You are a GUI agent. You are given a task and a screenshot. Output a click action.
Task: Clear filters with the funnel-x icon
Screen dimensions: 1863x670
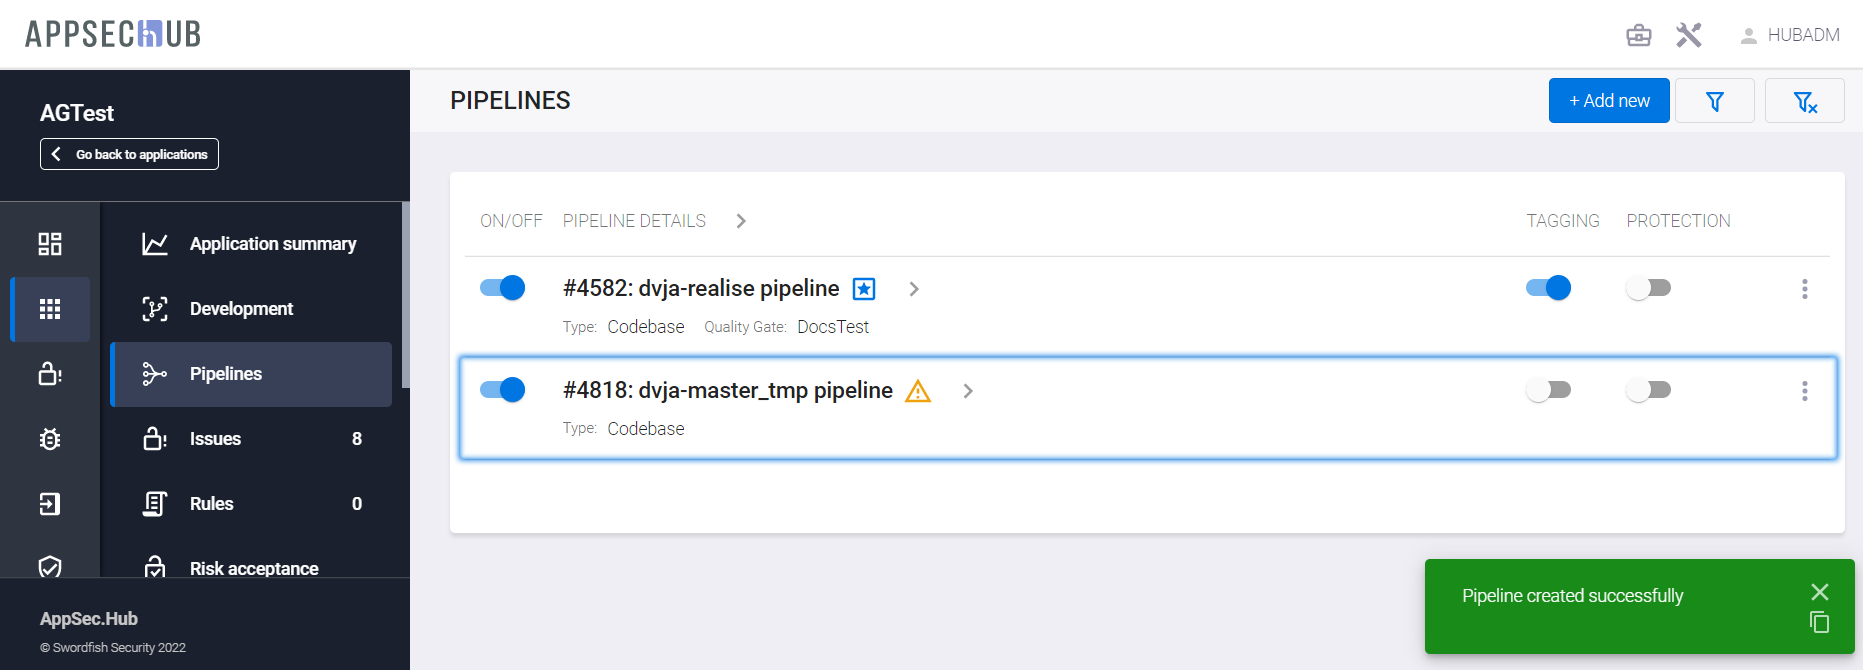tap(1804, 101)
